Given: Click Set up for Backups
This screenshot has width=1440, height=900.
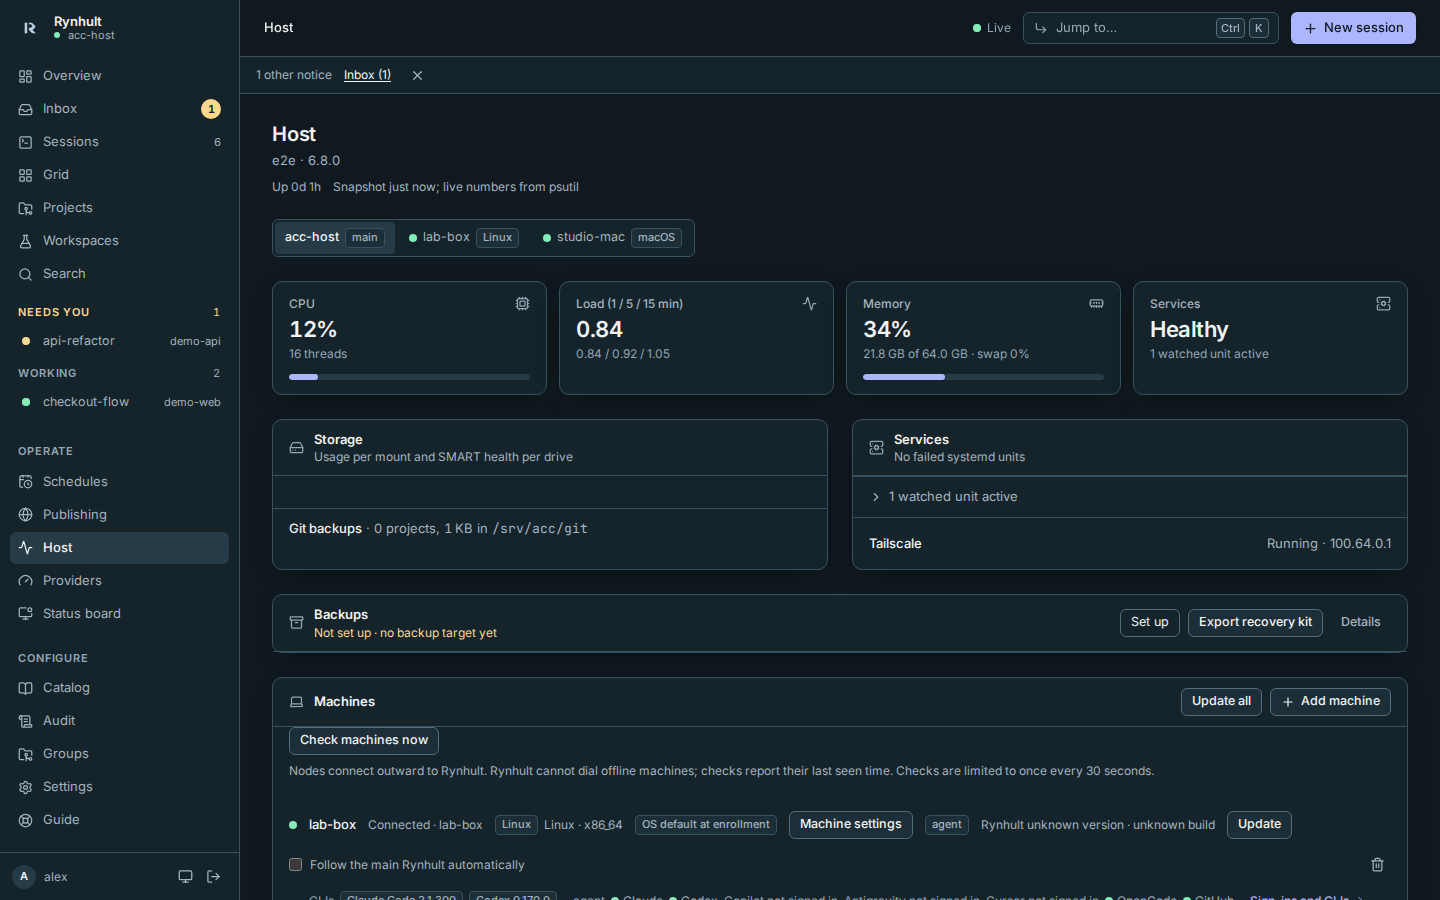Looking at the screenshot, I should [x=1150, y=623].
